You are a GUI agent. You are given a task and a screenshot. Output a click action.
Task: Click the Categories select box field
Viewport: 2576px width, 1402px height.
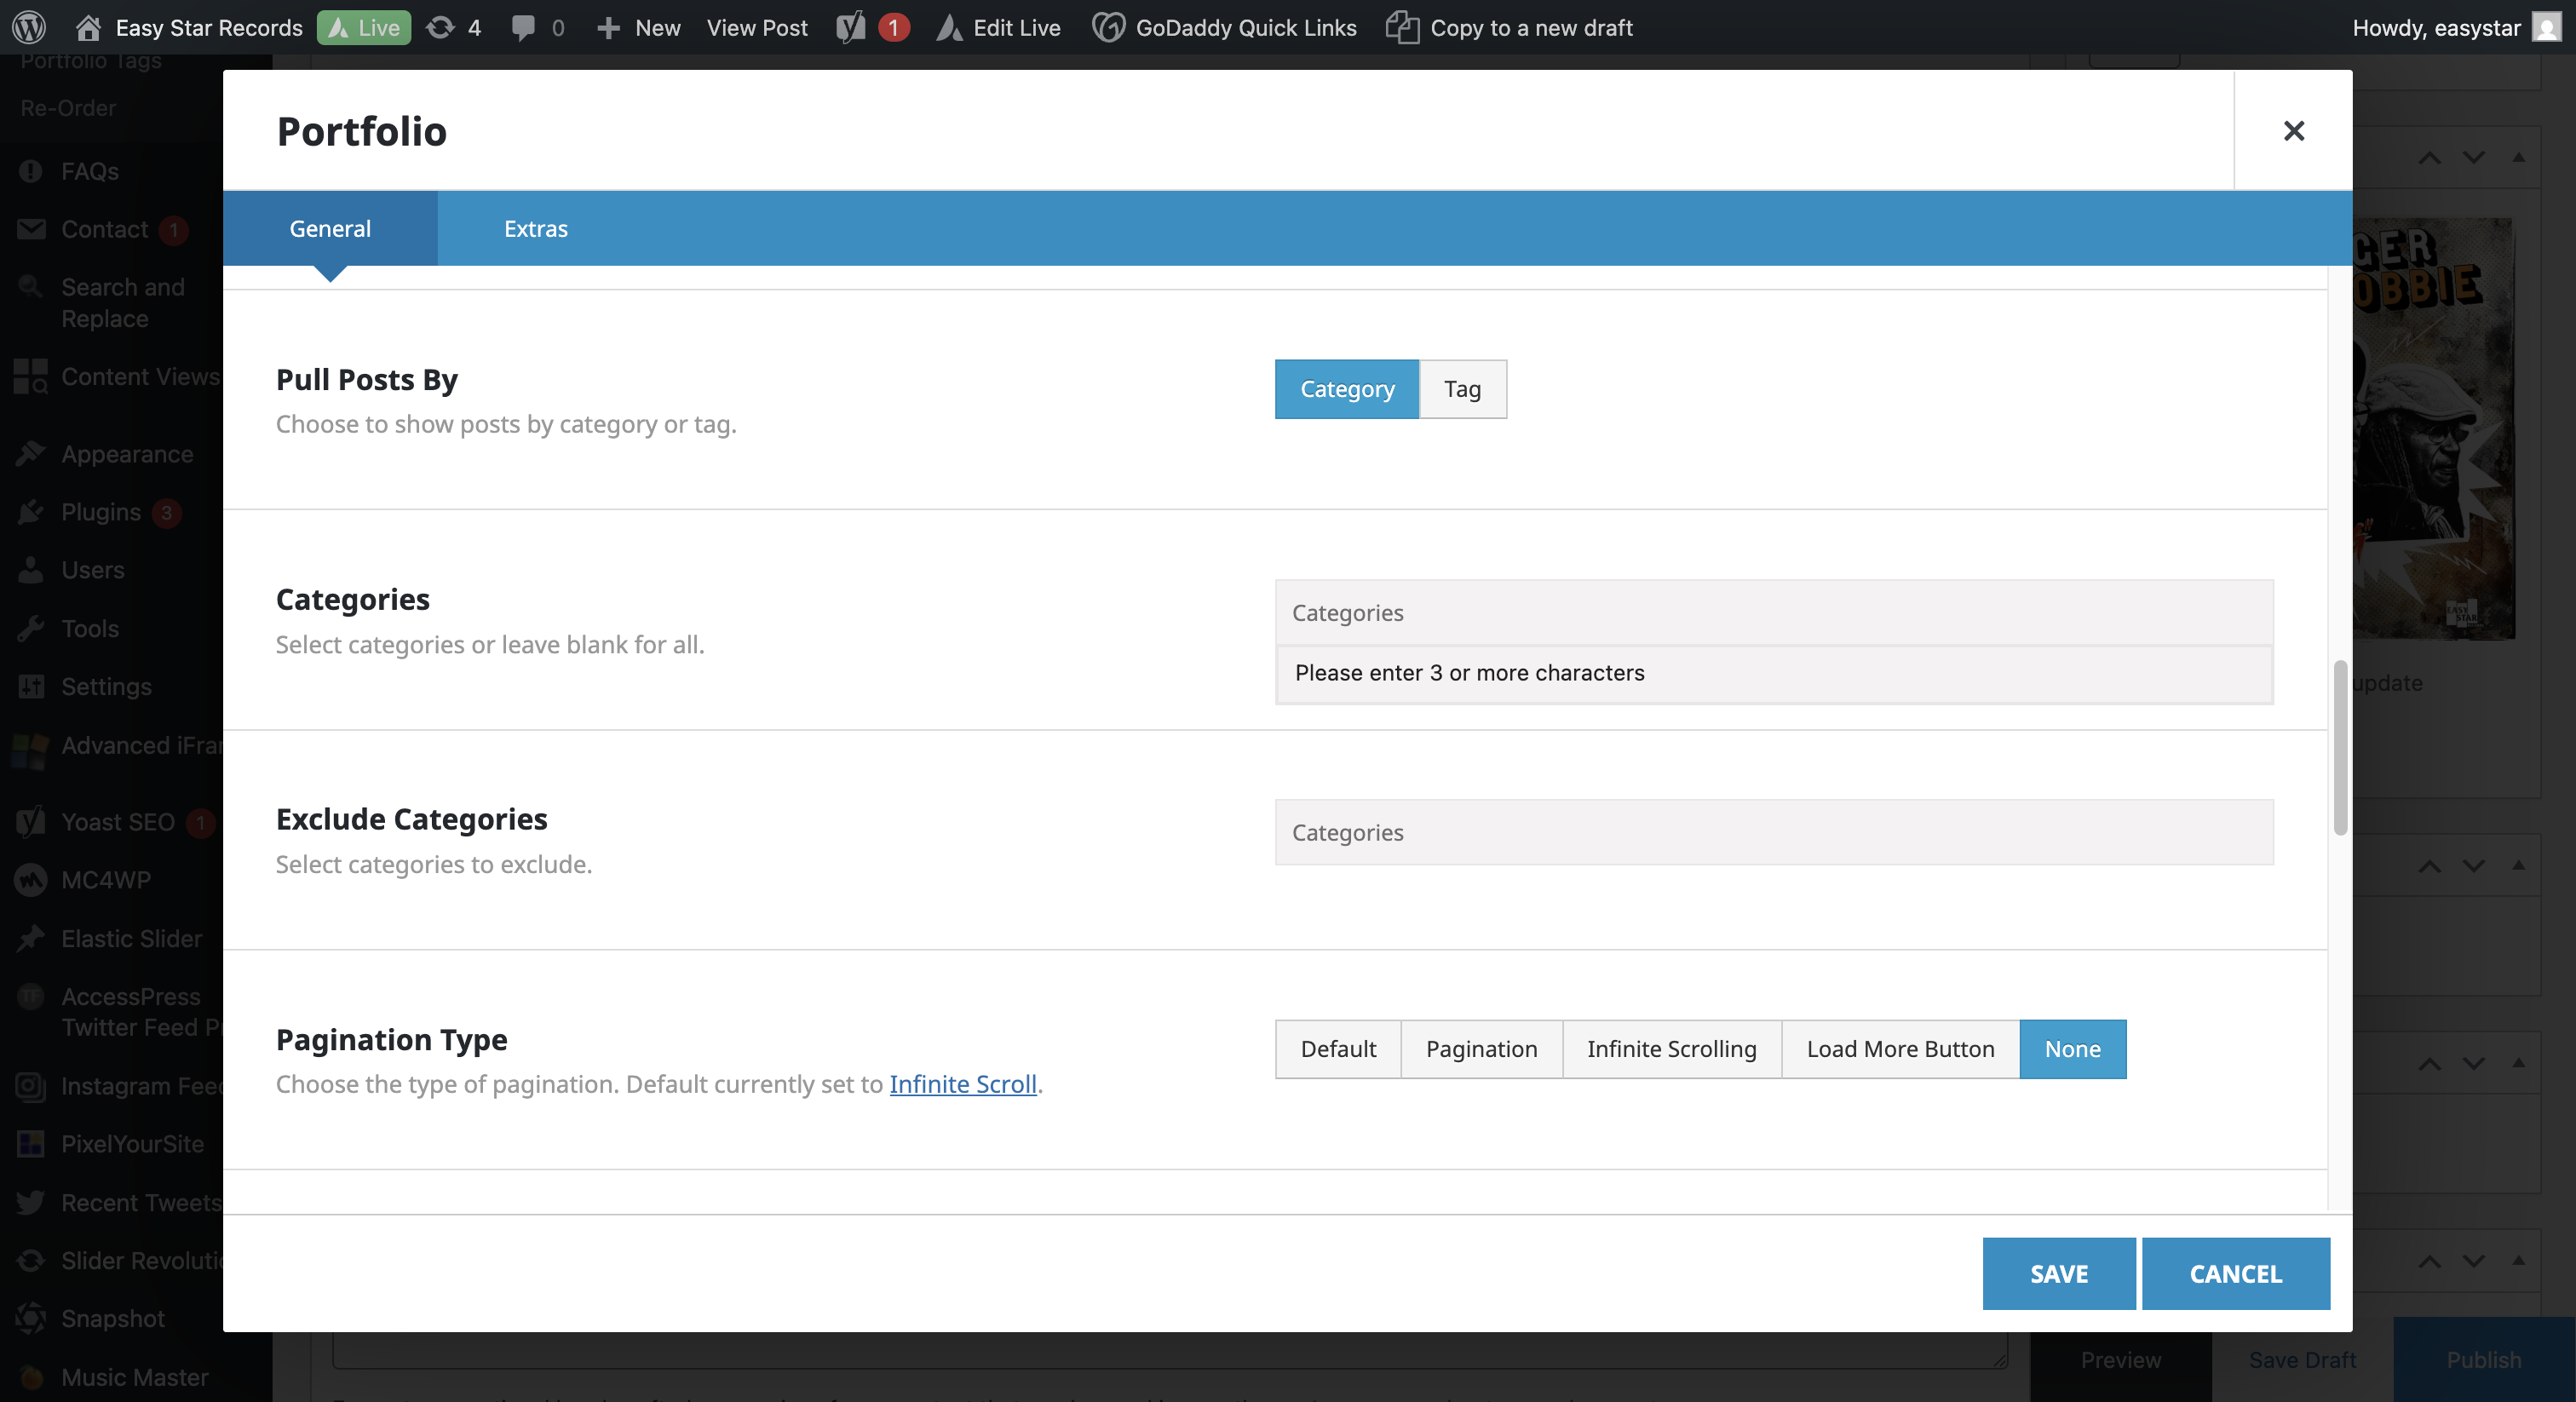click(1773, 612)
